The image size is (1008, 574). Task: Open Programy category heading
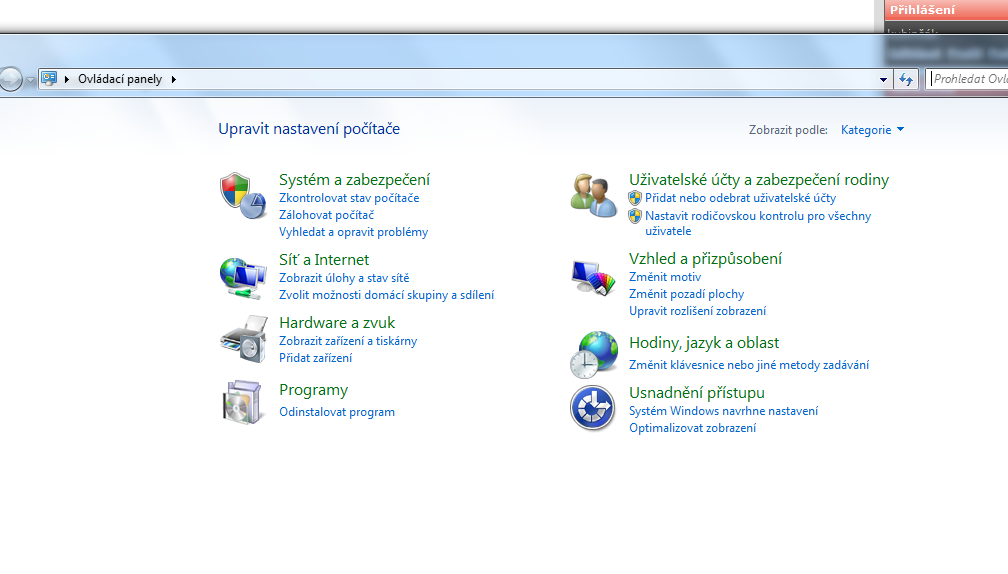313,390
